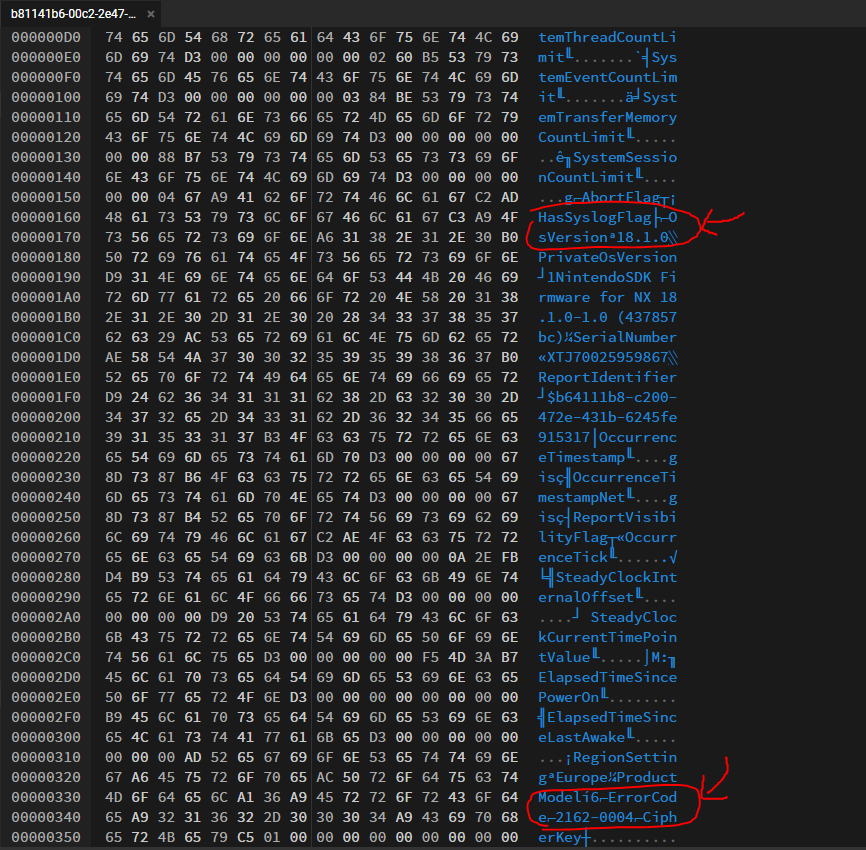
Task: Select the b81141b6-00c2-2e47 file tab
Action: 81,14
